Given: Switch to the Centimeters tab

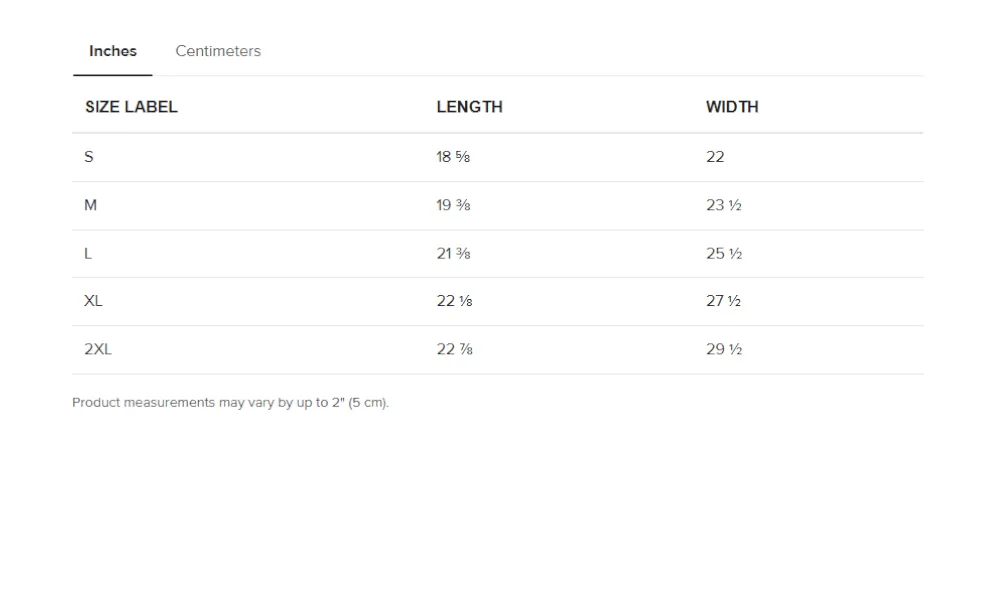Looking at the screenshot, I should pyautogui.click(x=218, y=51).
